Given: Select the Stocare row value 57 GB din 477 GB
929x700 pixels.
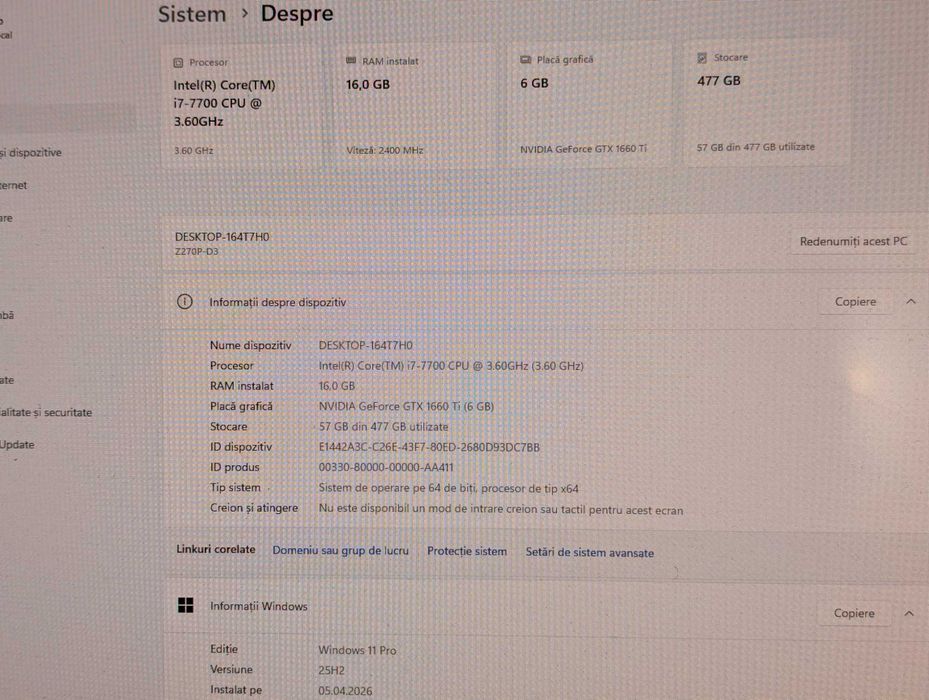Looking at the screenshot, I should [383, 427].
